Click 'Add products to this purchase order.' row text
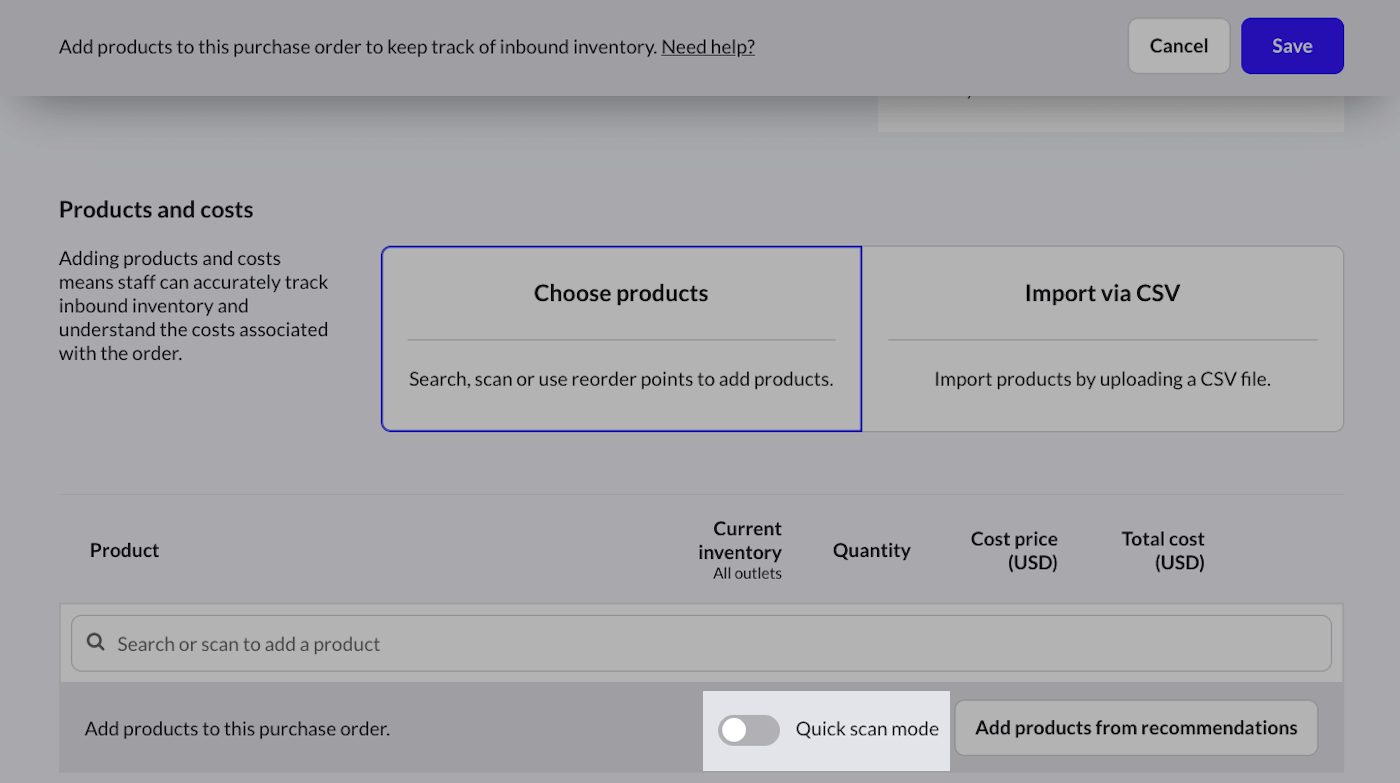1400x783 pixels. point(237,729)
